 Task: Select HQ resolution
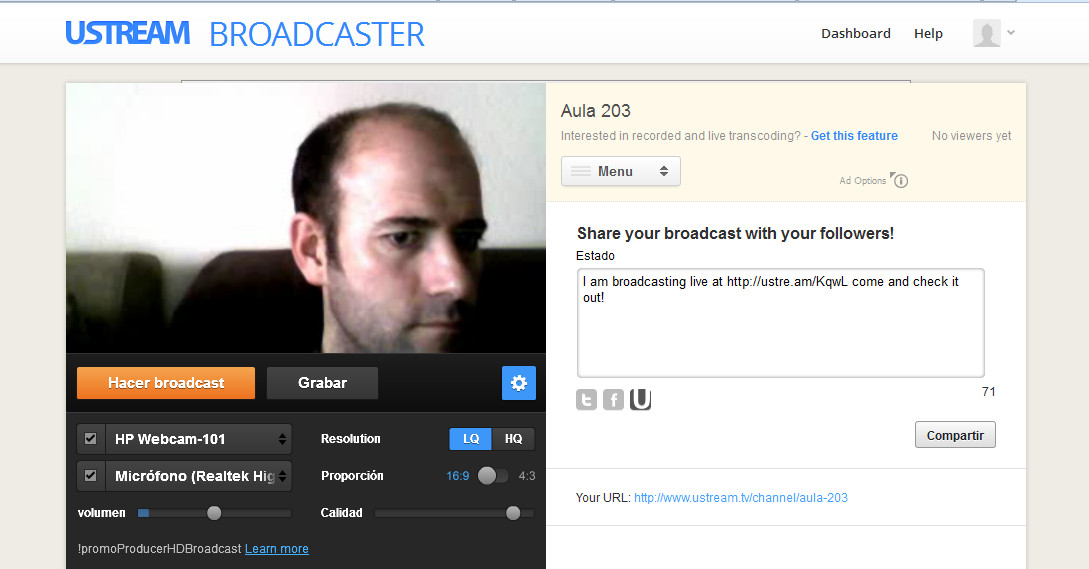tap(513, 439)
